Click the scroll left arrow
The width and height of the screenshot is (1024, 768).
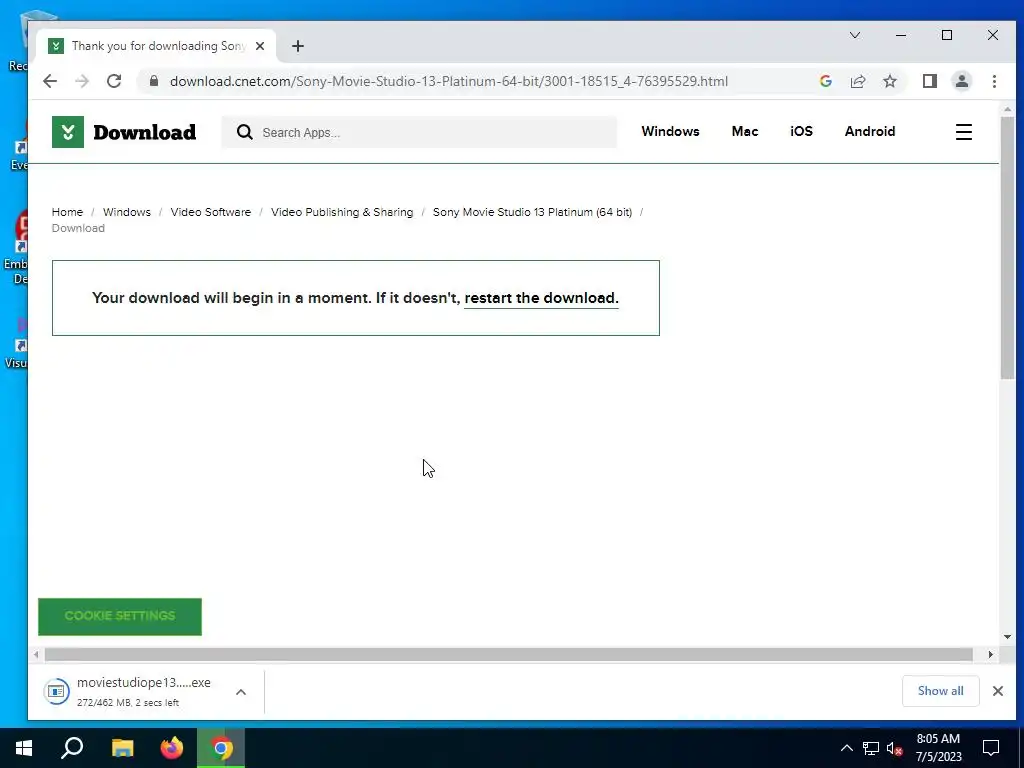coord(37,654)
